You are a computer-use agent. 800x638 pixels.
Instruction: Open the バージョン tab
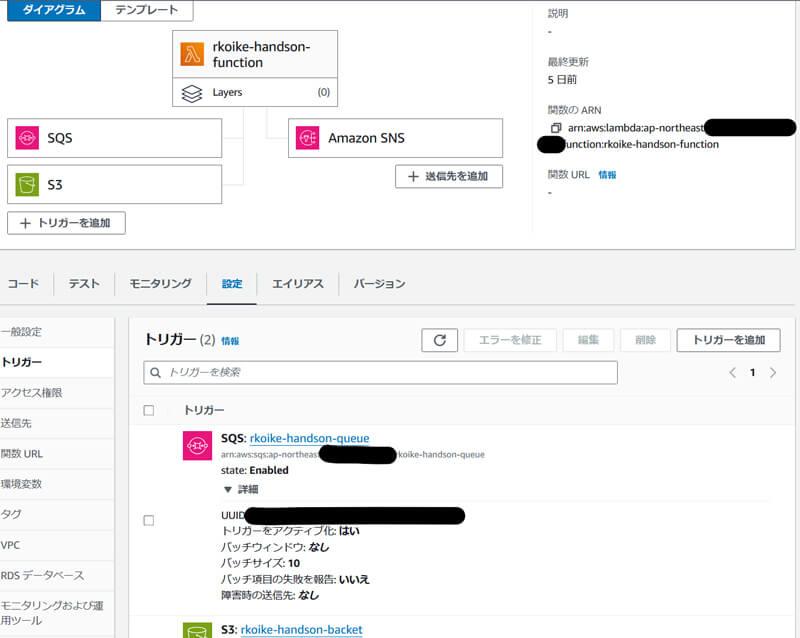click(x=379, y=284)
